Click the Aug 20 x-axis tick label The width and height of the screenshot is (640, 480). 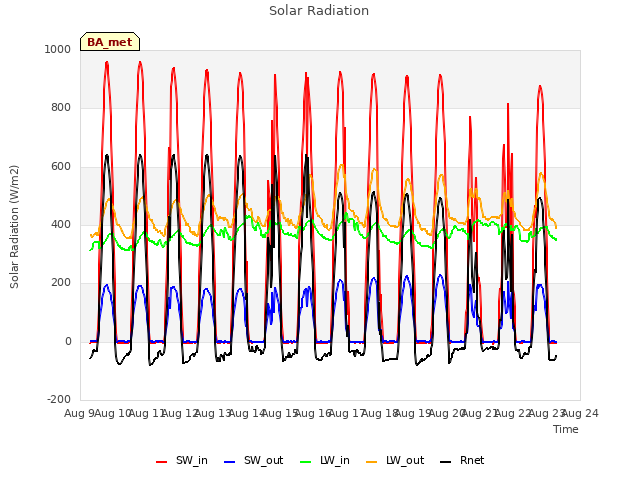coord(447,413)
